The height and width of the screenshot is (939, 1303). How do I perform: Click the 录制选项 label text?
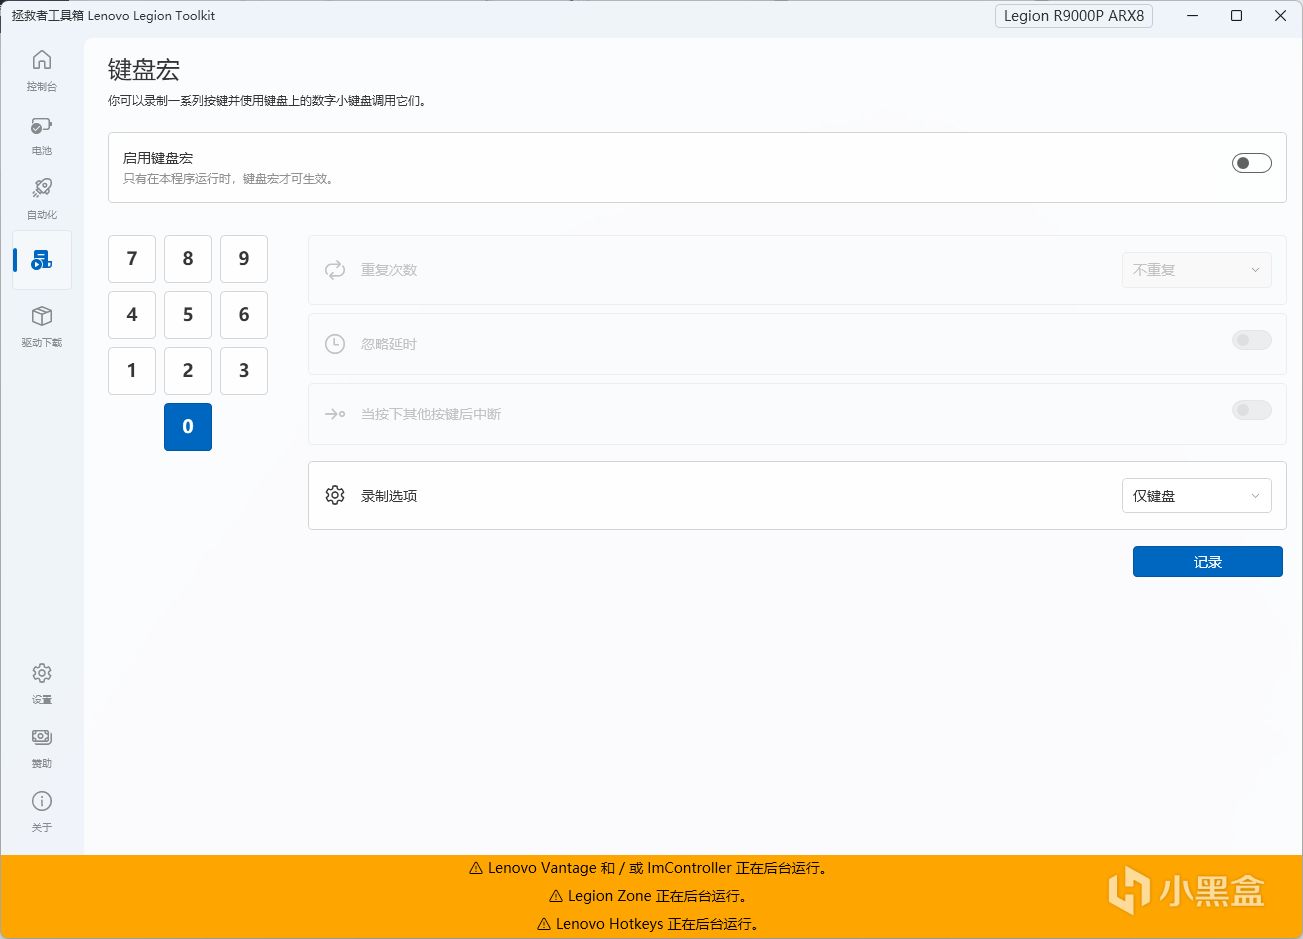coord(389,496)
